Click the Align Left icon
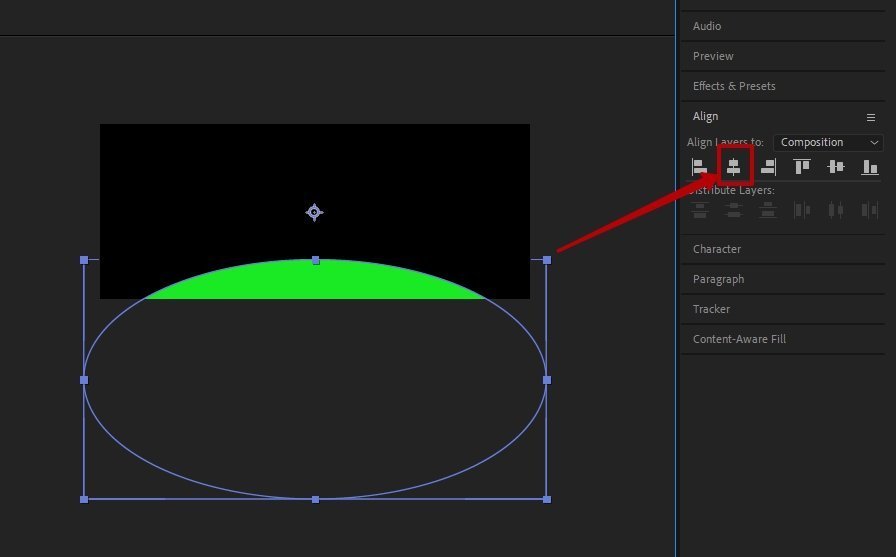The image size is (896, 557). point(699,167)
